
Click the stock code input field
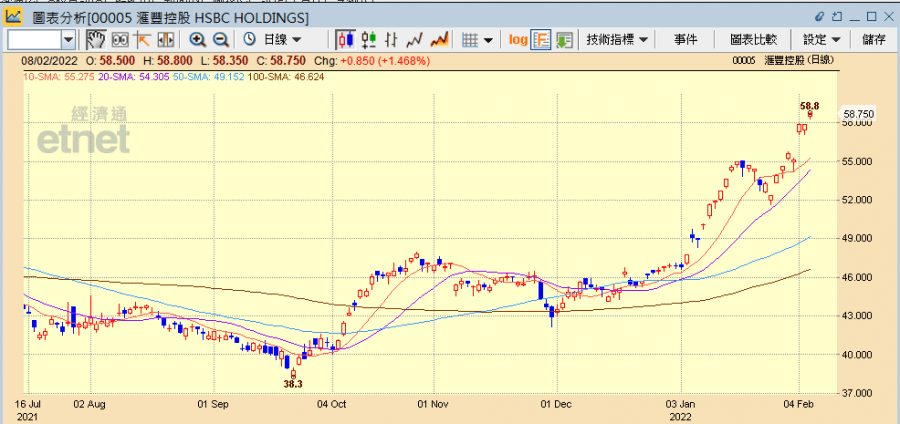click(34, 40)
